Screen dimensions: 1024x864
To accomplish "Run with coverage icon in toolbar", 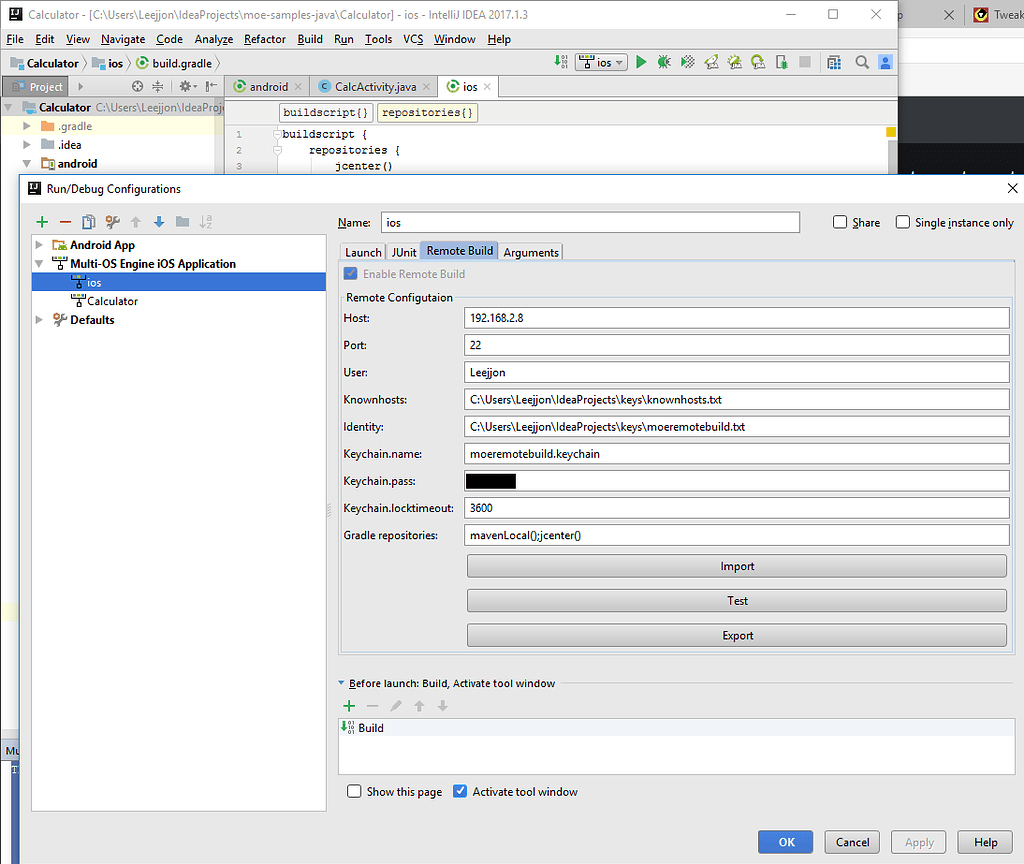I will click(688, 62).
